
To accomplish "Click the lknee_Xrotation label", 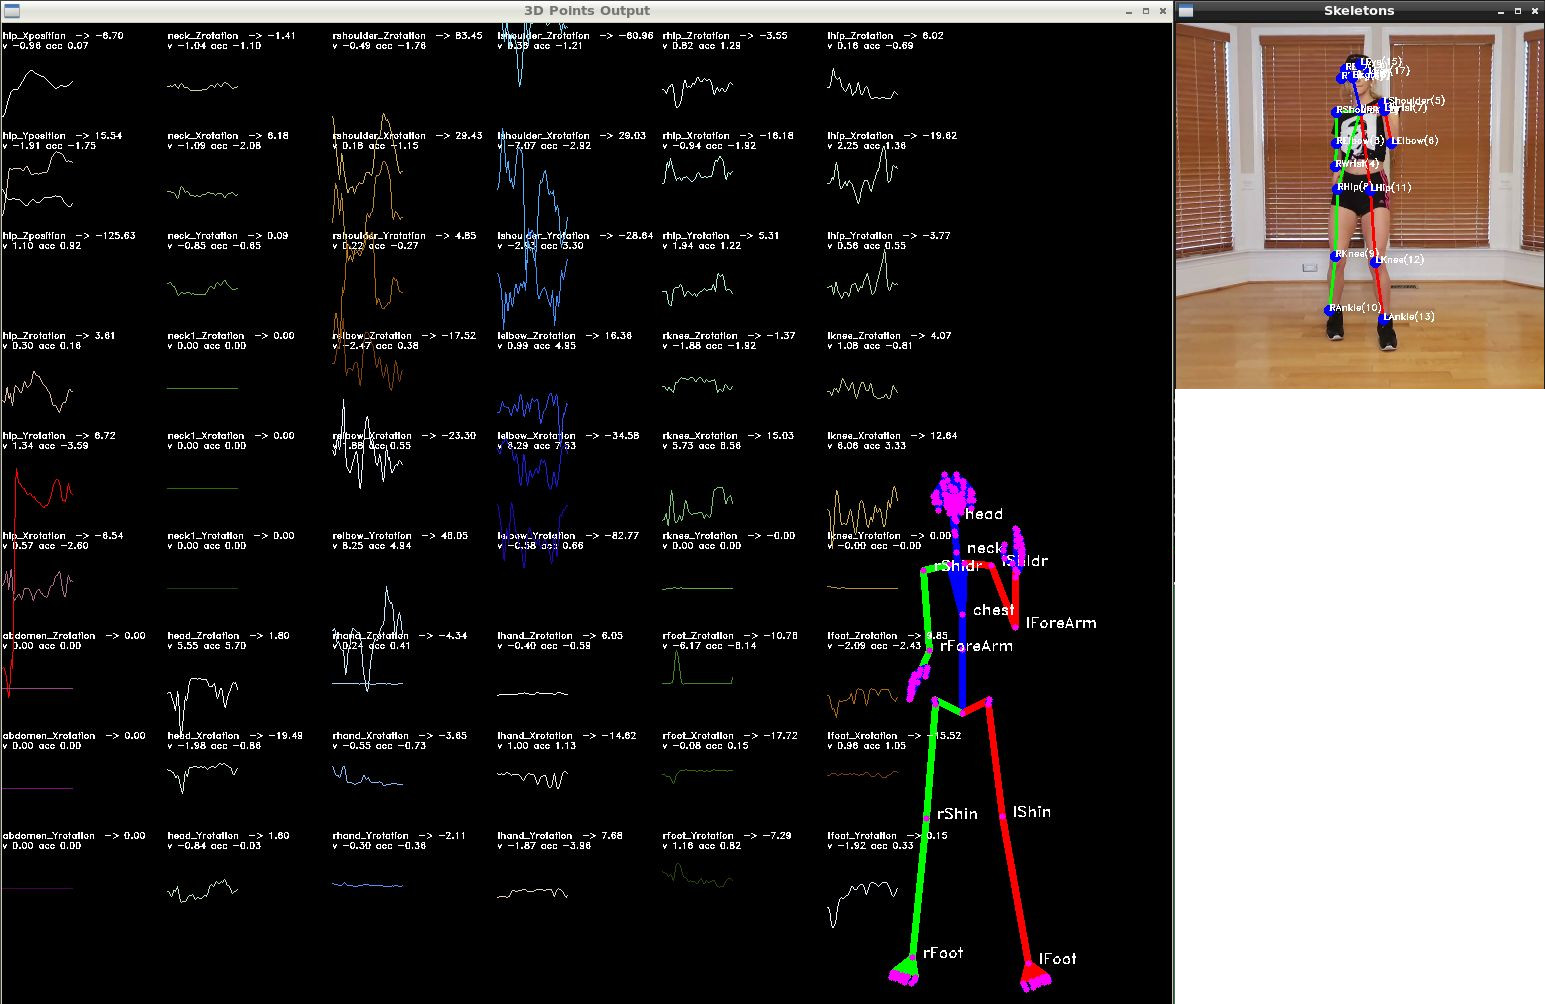I will click(865, 435).
